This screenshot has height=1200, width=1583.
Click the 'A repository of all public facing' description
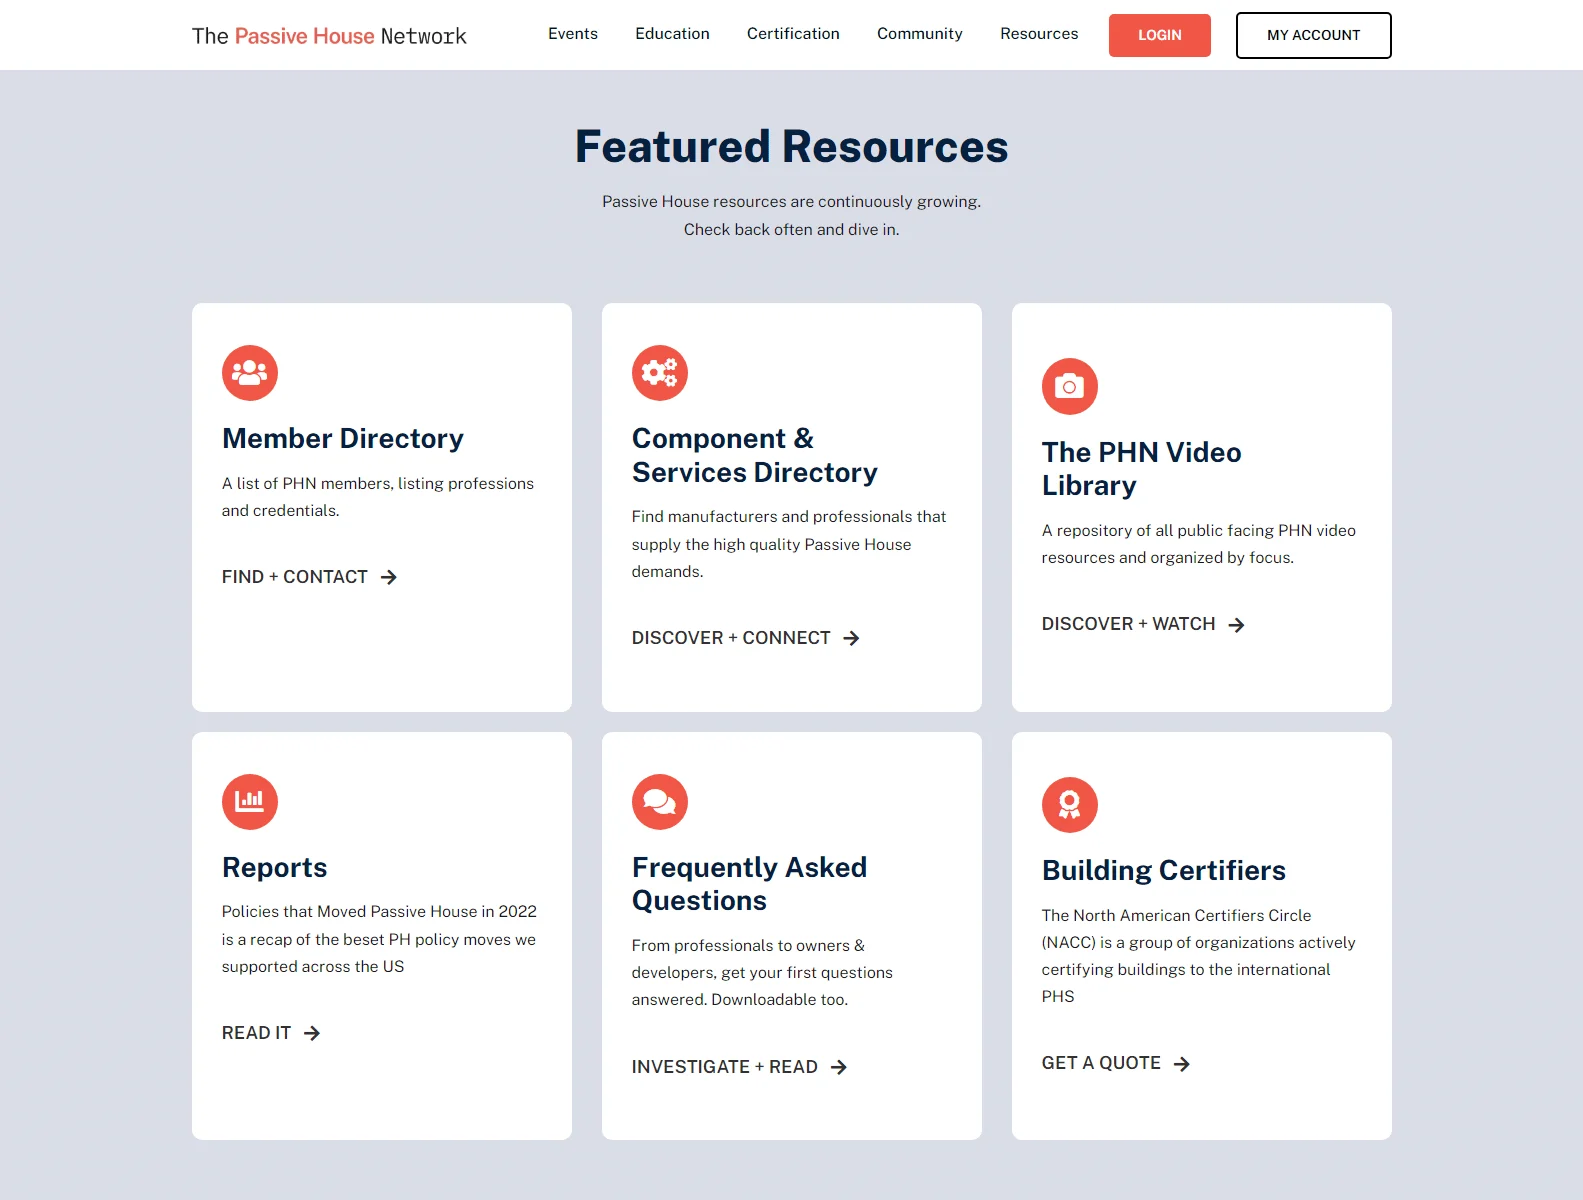tap(1199, 544)
